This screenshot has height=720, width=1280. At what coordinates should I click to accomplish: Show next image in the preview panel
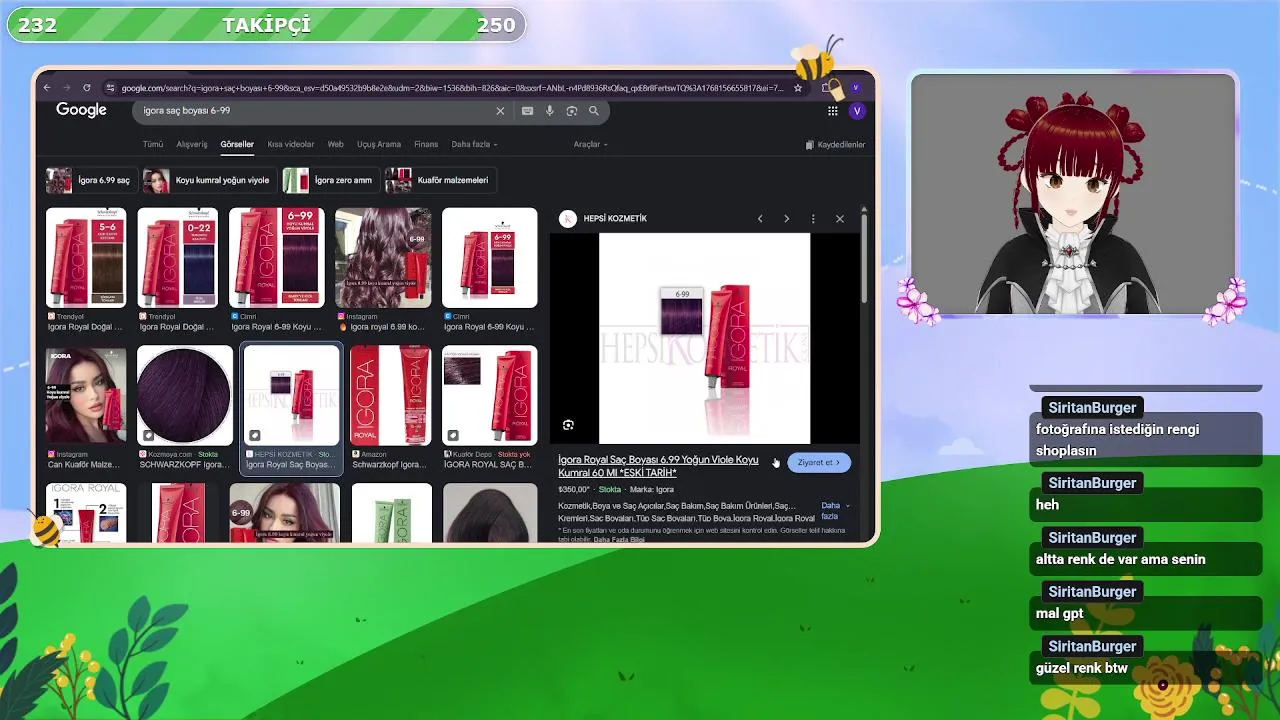786,219
